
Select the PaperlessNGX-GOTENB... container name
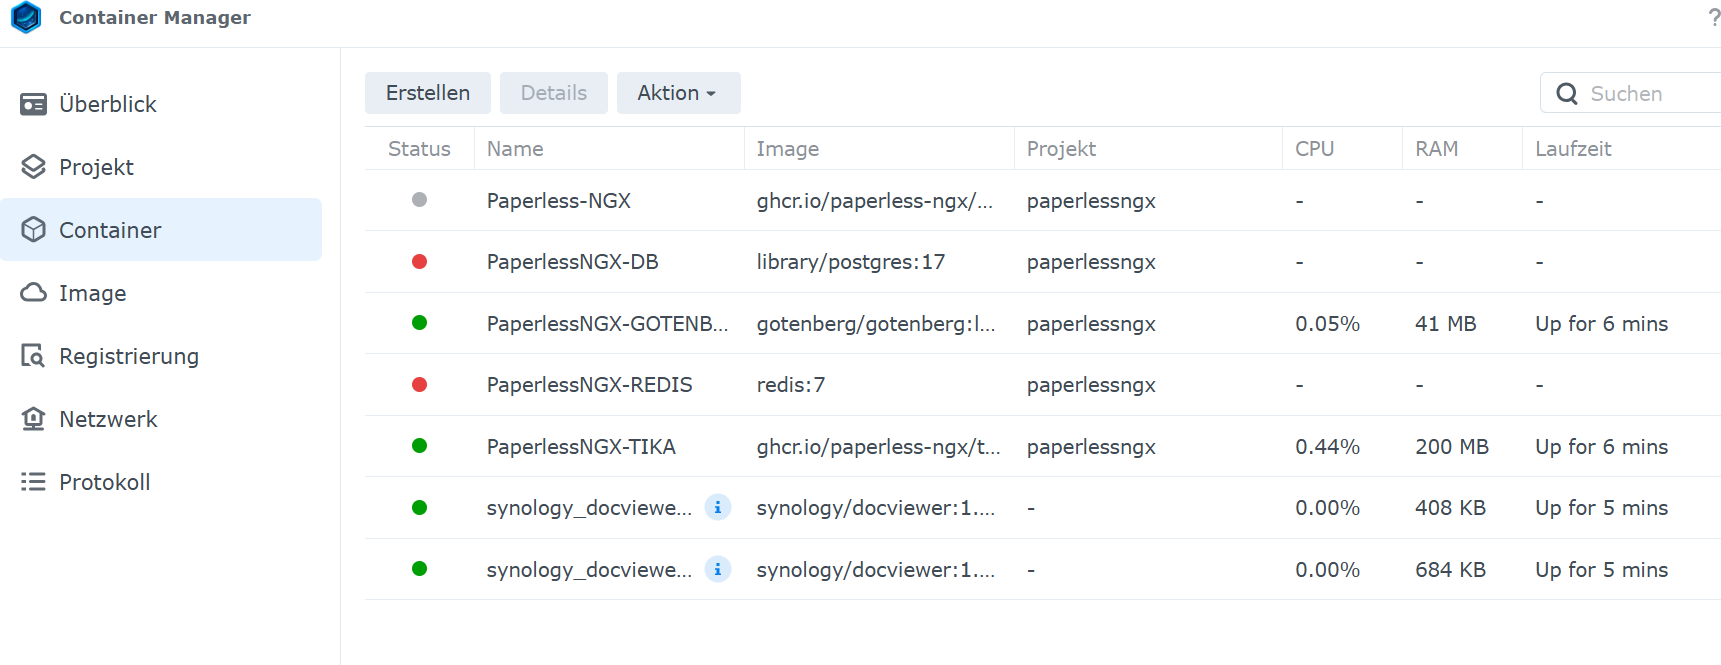608,324
